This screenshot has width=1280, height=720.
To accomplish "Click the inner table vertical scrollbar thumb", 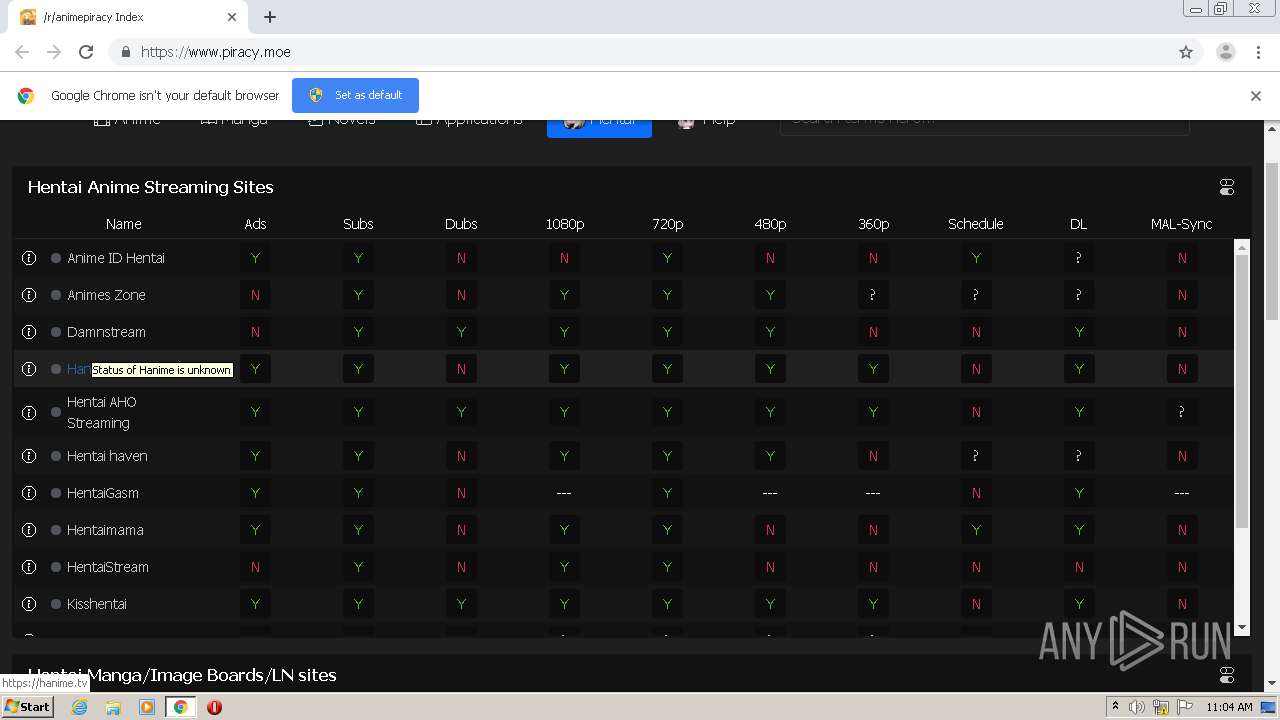I will pyautogui.click(x=1242, y=390).
